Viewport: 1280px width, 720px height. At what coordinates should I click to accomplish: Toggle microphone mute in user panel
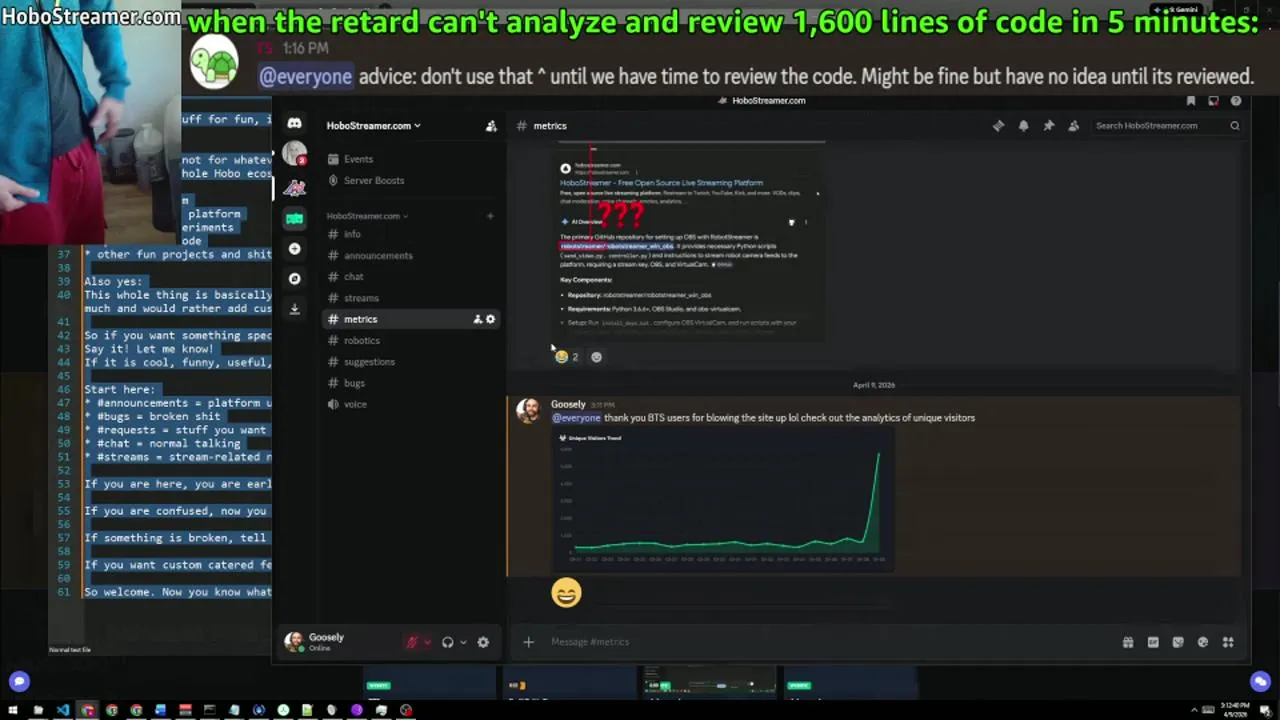tap(411, 642)
